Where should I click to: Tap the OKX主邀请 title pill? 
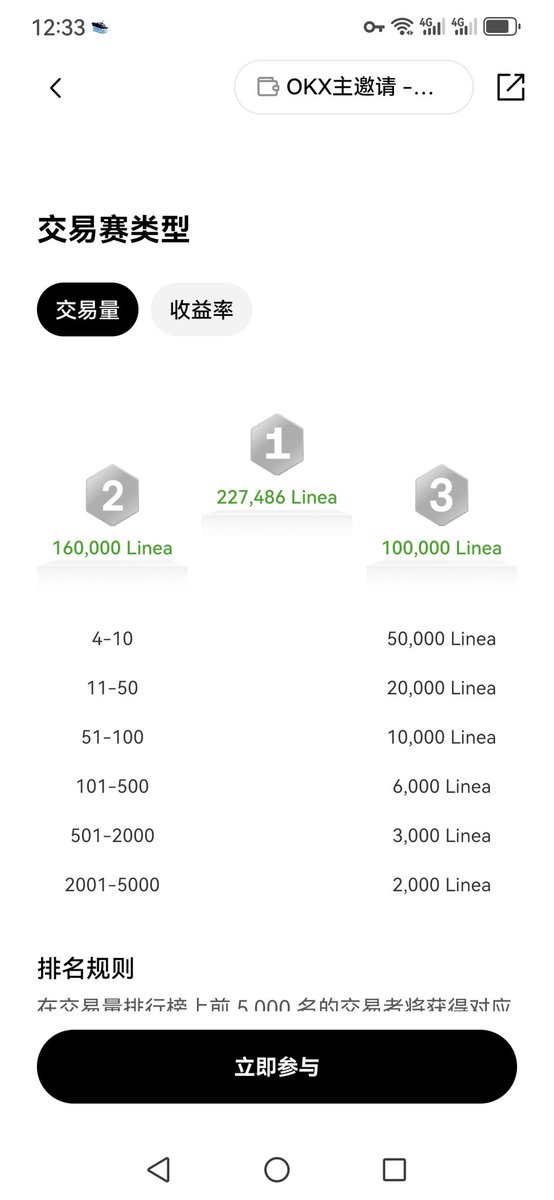354,87
